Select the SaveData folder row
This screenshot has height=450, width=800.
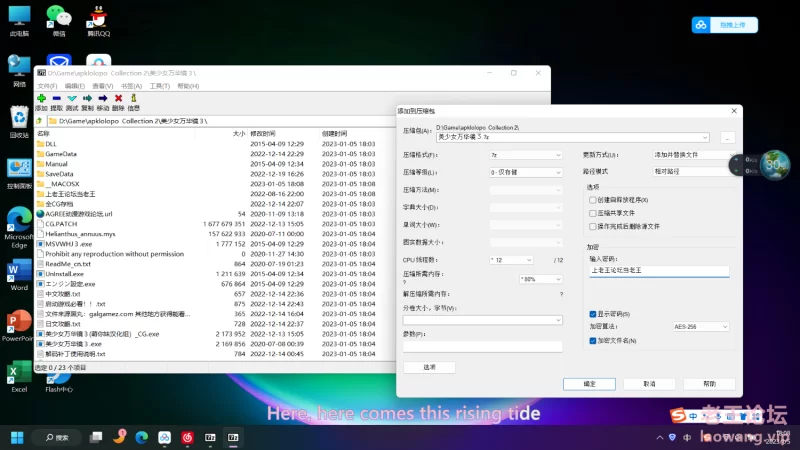tap(216, 174)
